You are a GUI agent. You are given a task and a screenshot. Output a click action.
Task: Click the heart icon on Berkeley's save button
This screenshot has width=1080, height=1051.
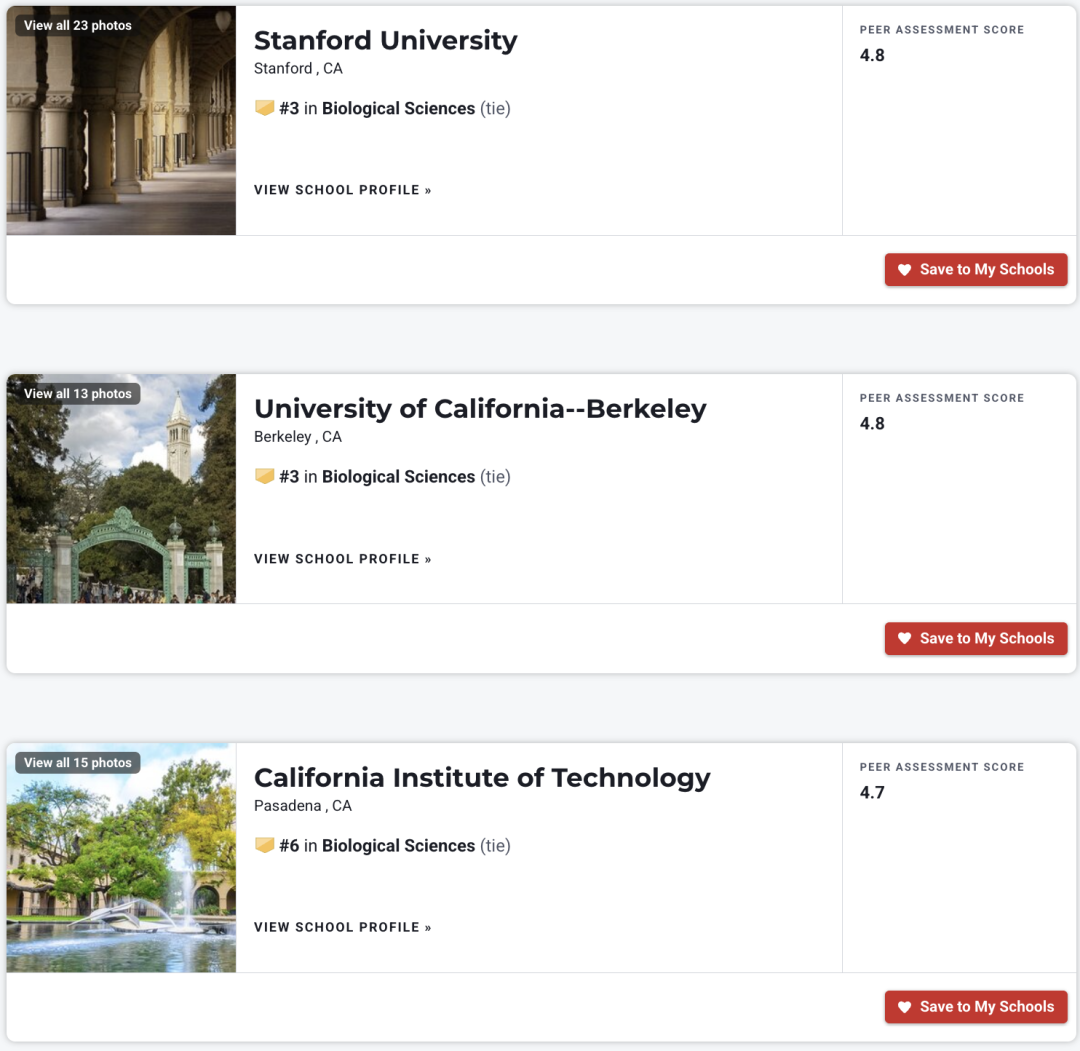904,638
